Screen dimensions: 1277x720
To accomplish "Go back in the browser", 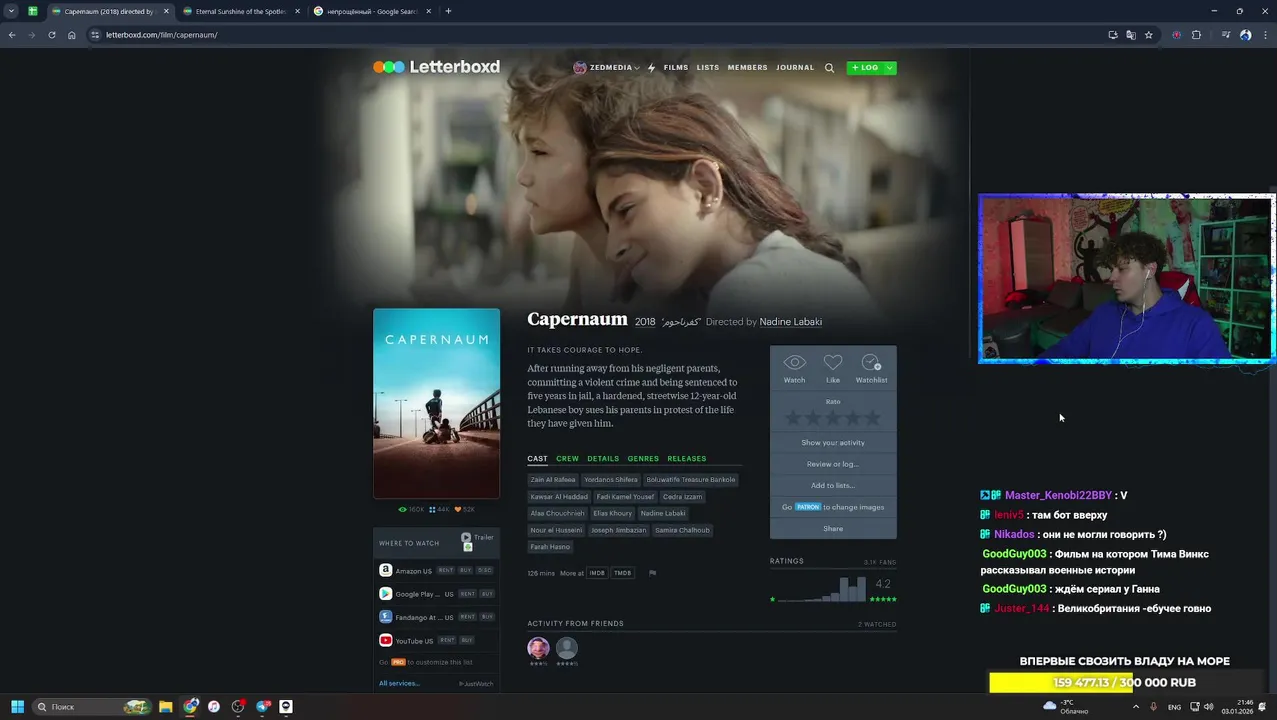I will 12,35.
